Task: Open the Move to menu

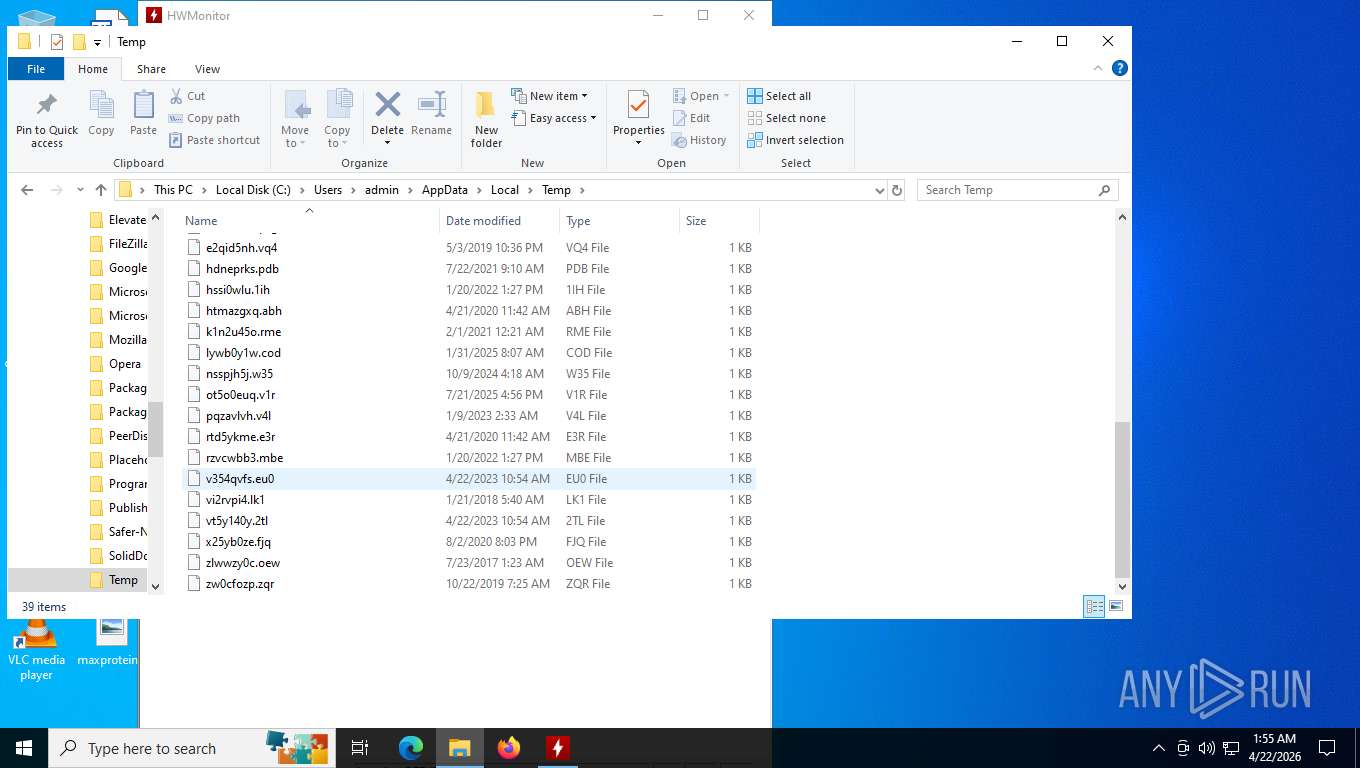Action: (295, 119)
